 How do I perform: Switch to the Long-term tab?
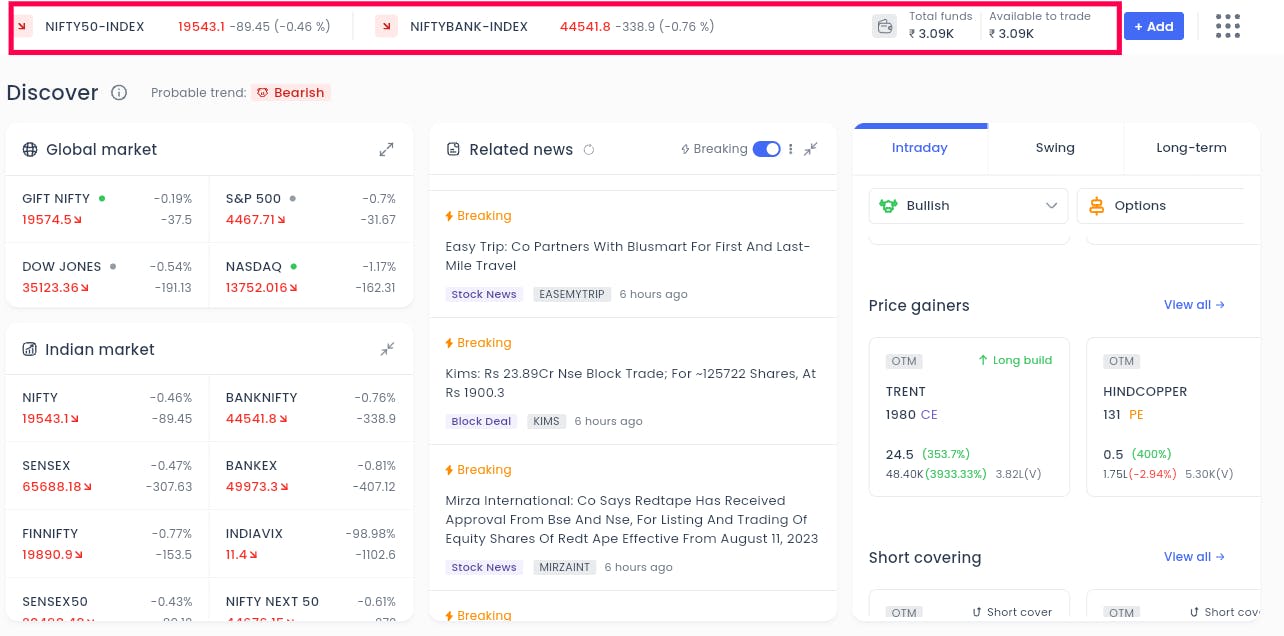pos(1191,147)
